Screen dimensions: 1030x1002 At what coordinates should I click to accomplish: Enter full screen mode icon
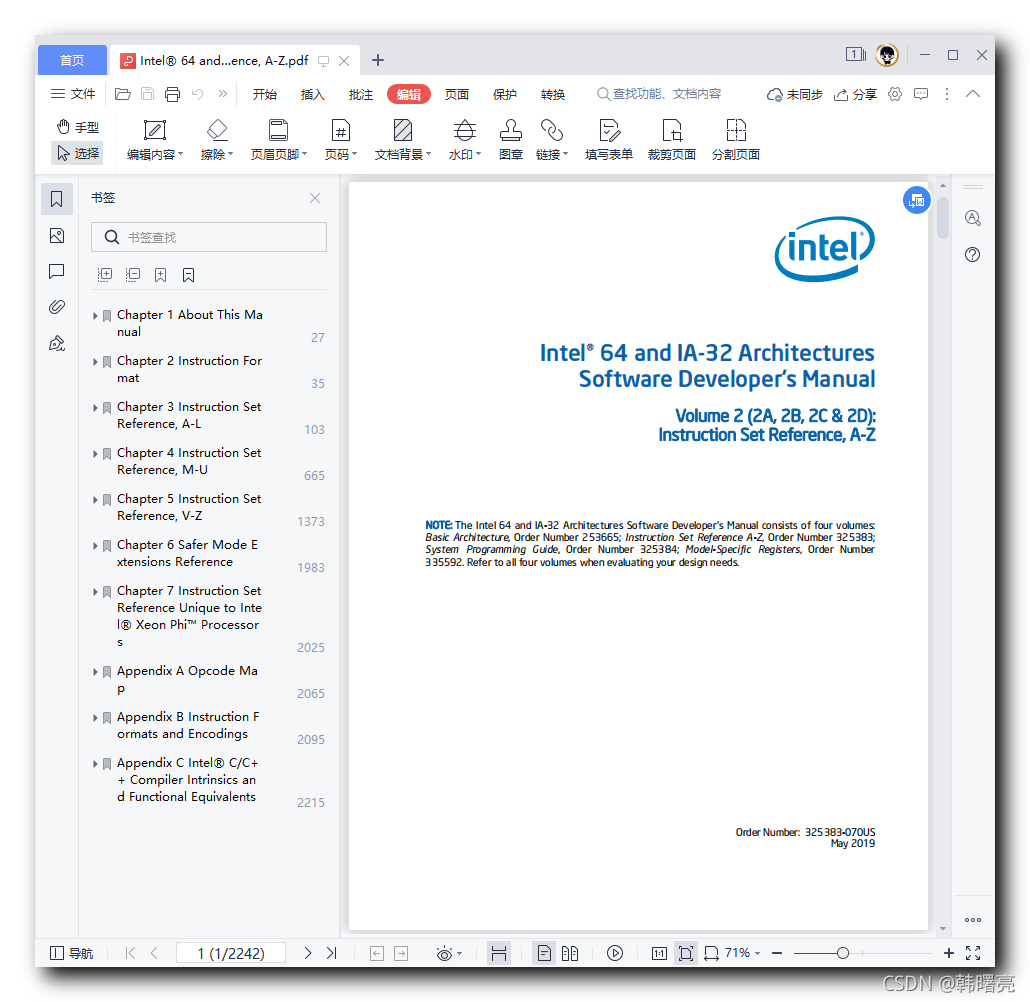[x=973, y=953]
